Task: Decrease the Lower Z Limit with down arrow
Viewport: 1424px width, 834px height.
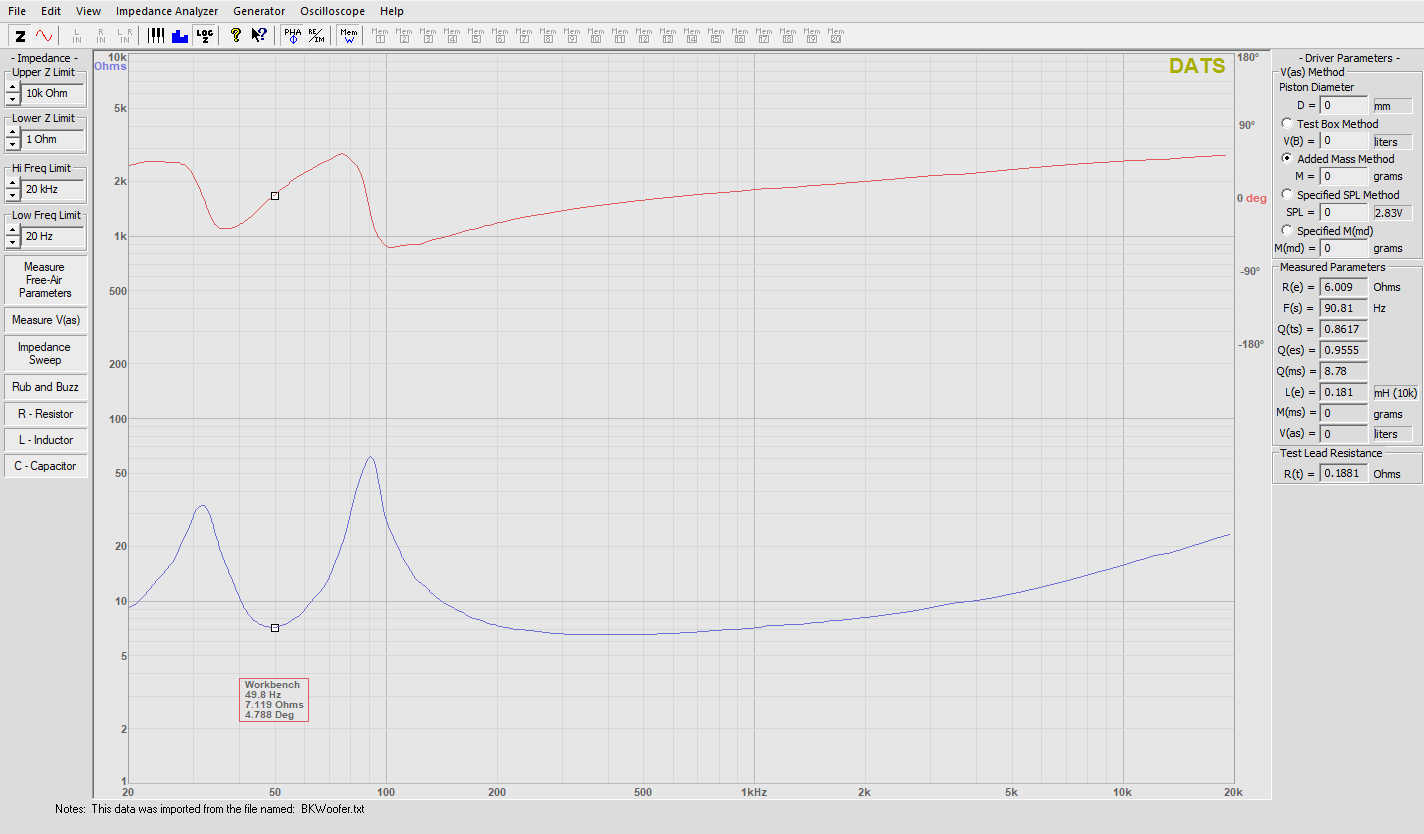Action: tap(12, 145)
